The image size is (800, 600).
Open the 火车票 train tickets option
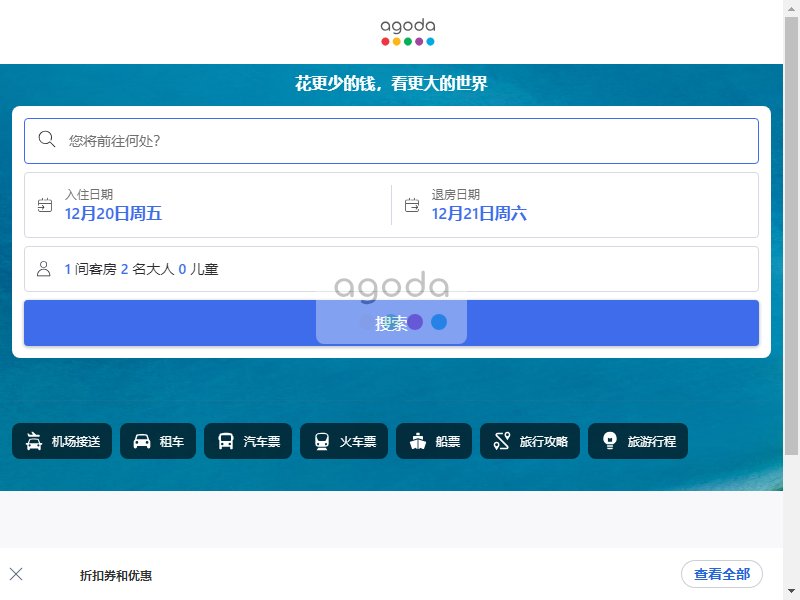coord(344,441)
